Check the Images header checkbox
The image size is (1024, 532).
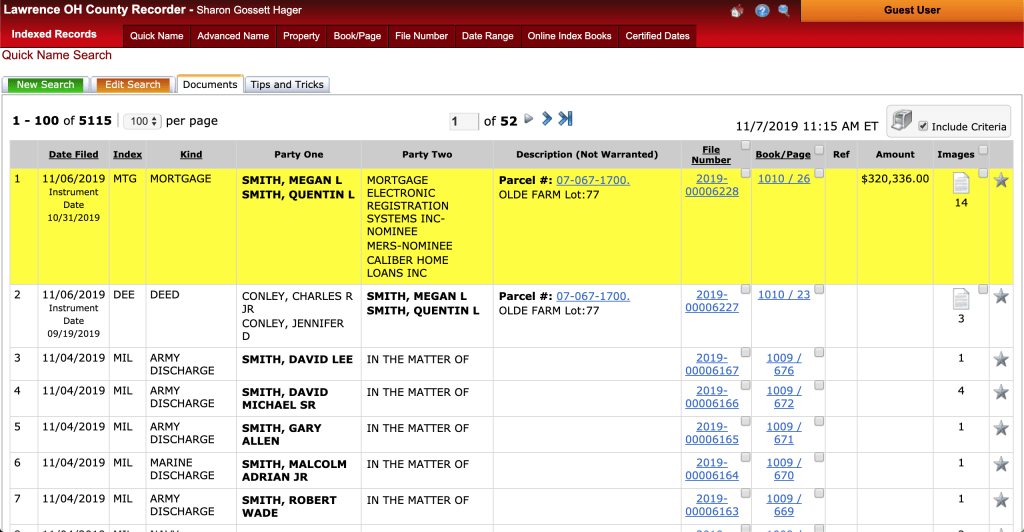click(x=983, y=150)
